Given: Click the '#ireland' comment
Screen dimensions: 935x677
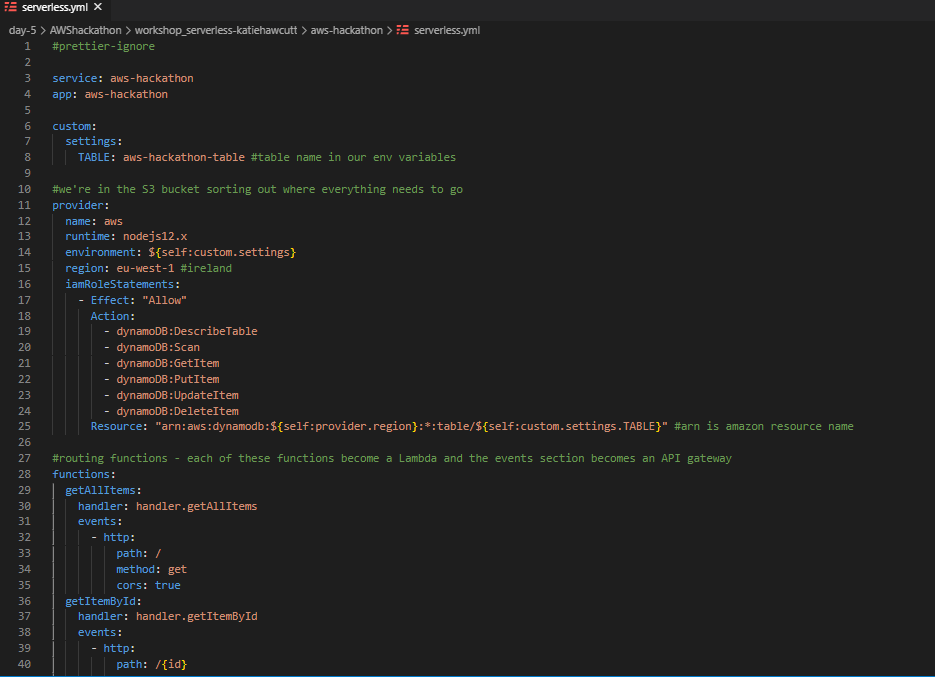Looking at the screenshot, I should (x=206, y=268).
